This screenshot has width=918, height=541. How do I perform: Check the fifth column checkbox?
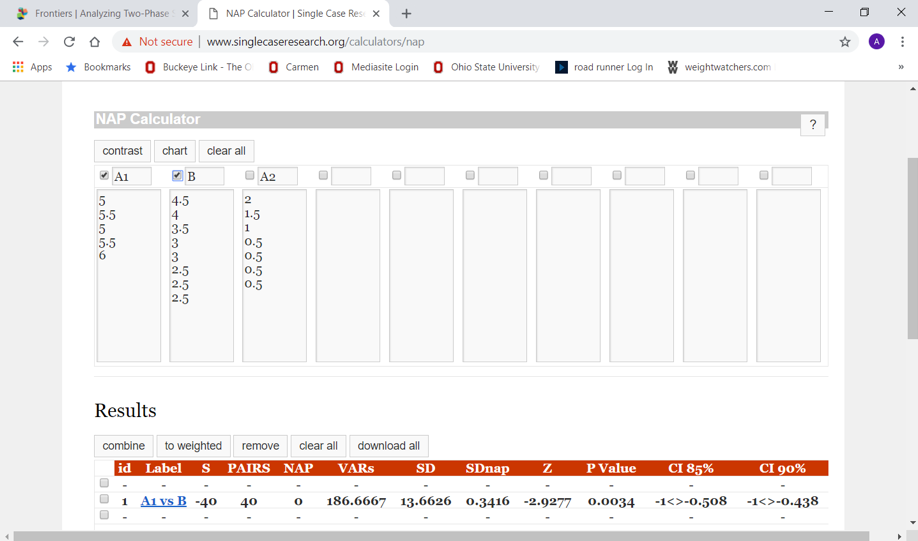point(396,175)
